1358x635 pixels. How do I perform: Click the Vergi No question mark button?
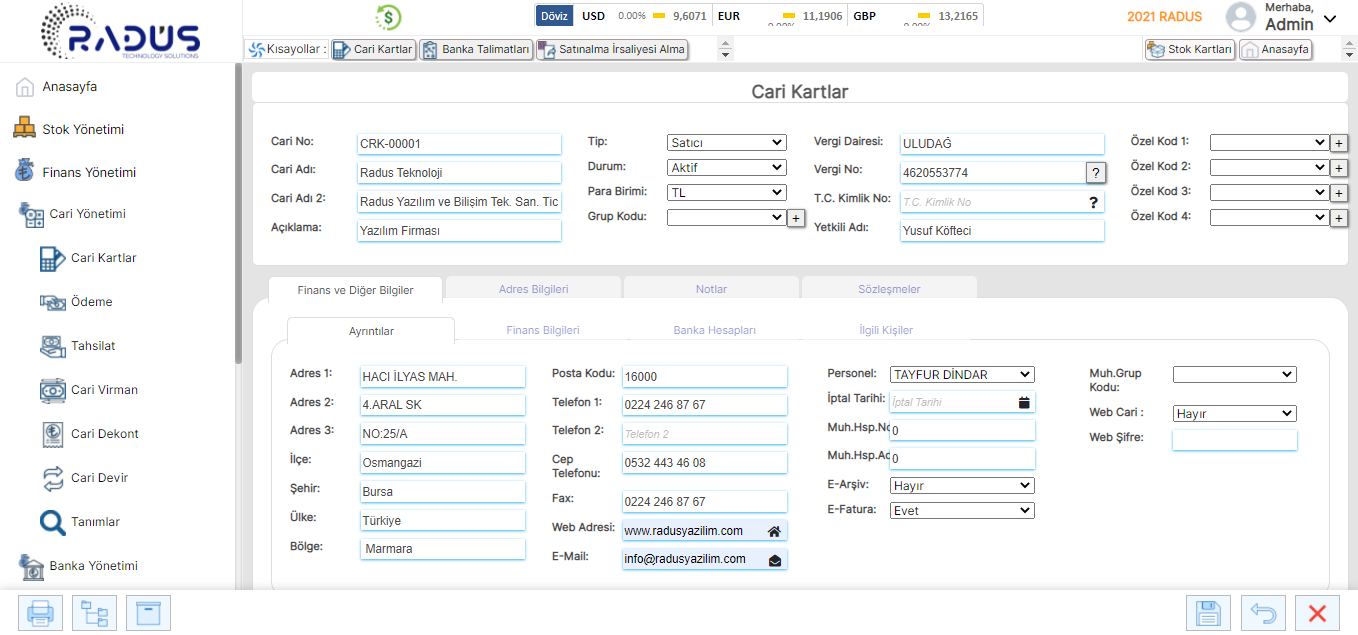(1096, 173)
